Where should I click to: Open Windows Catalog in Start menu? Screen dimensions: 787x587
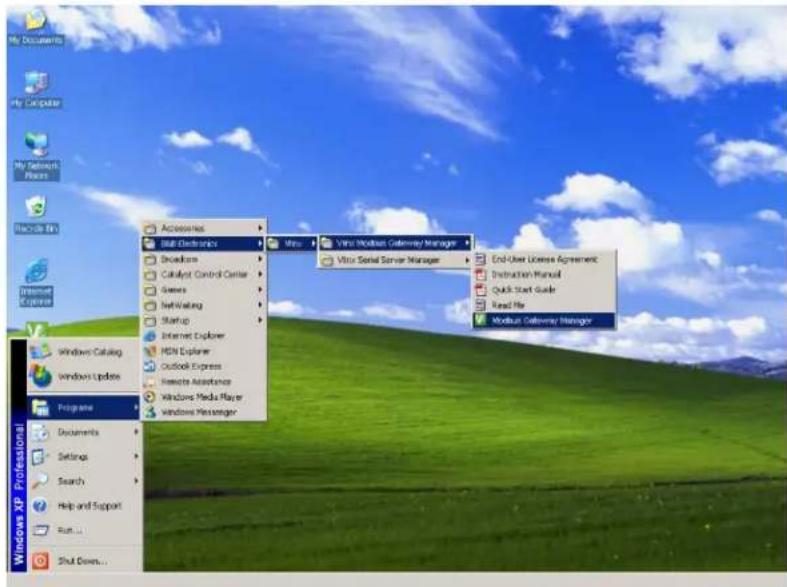point(84,352)
